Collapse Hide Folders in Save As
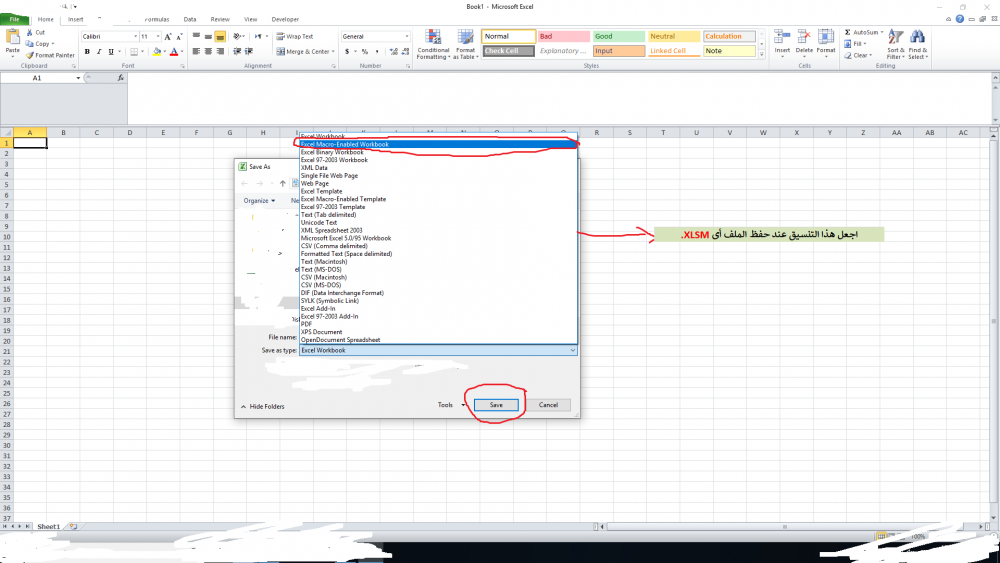This screenshot has width=1000, height=563. (263, 406)
